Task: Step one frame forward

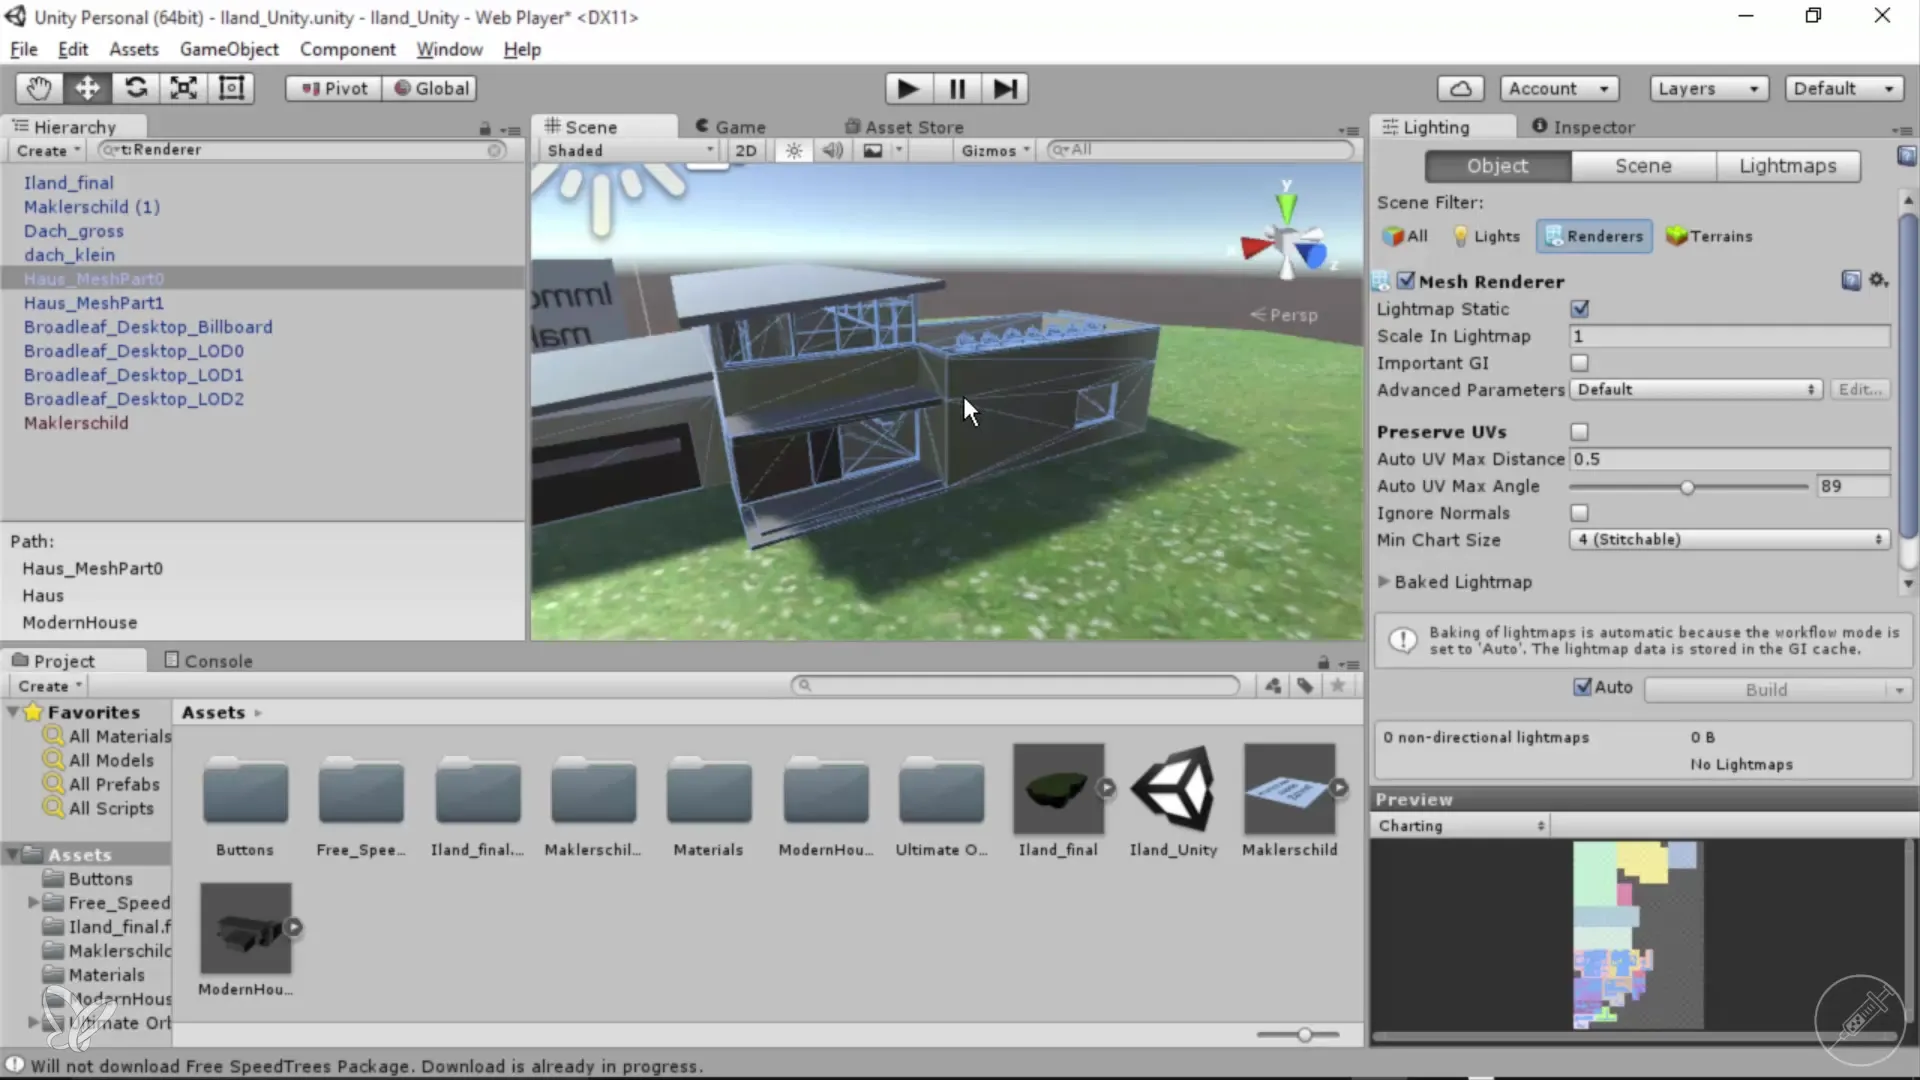Action: (1005, 89)
